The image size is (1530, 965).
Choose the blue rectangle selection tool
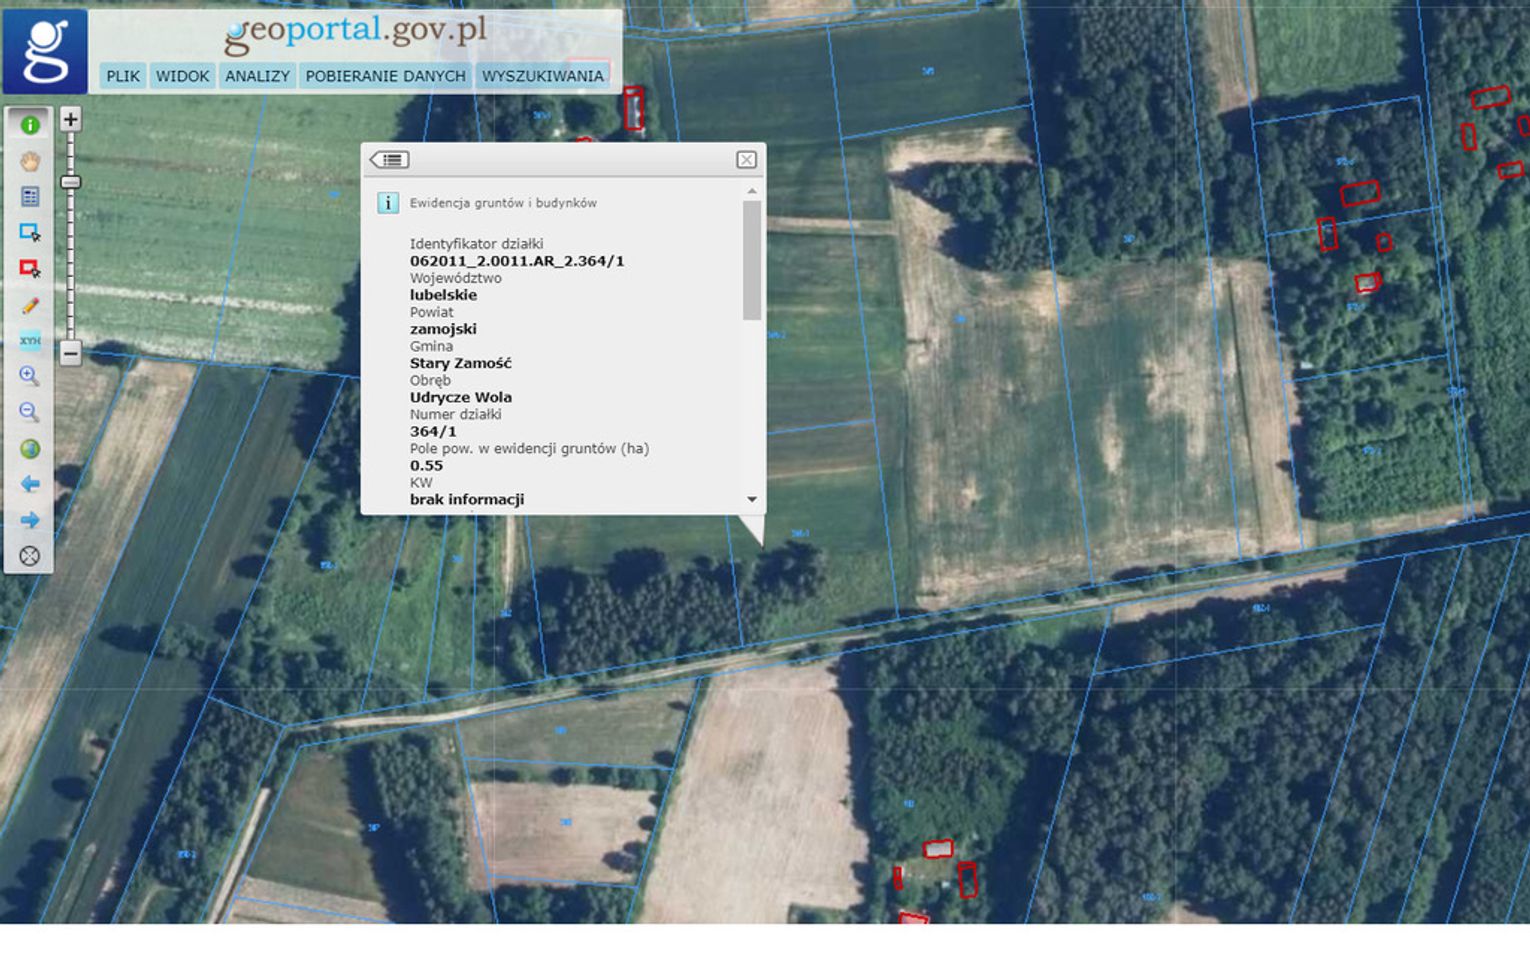(x=30, y=233)
